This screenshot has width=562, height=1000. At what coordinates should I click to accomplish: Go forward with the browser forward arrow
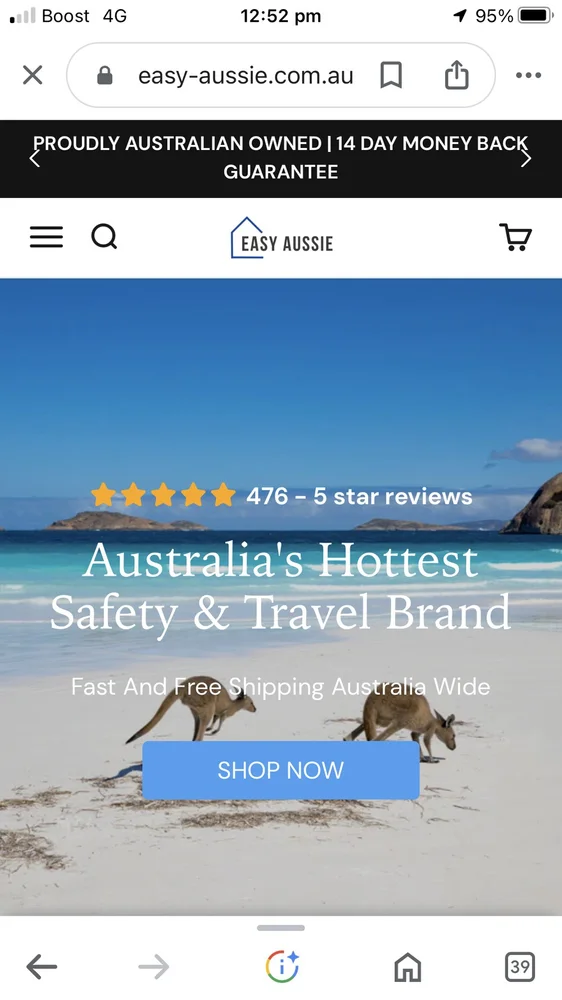coord(154,967)
